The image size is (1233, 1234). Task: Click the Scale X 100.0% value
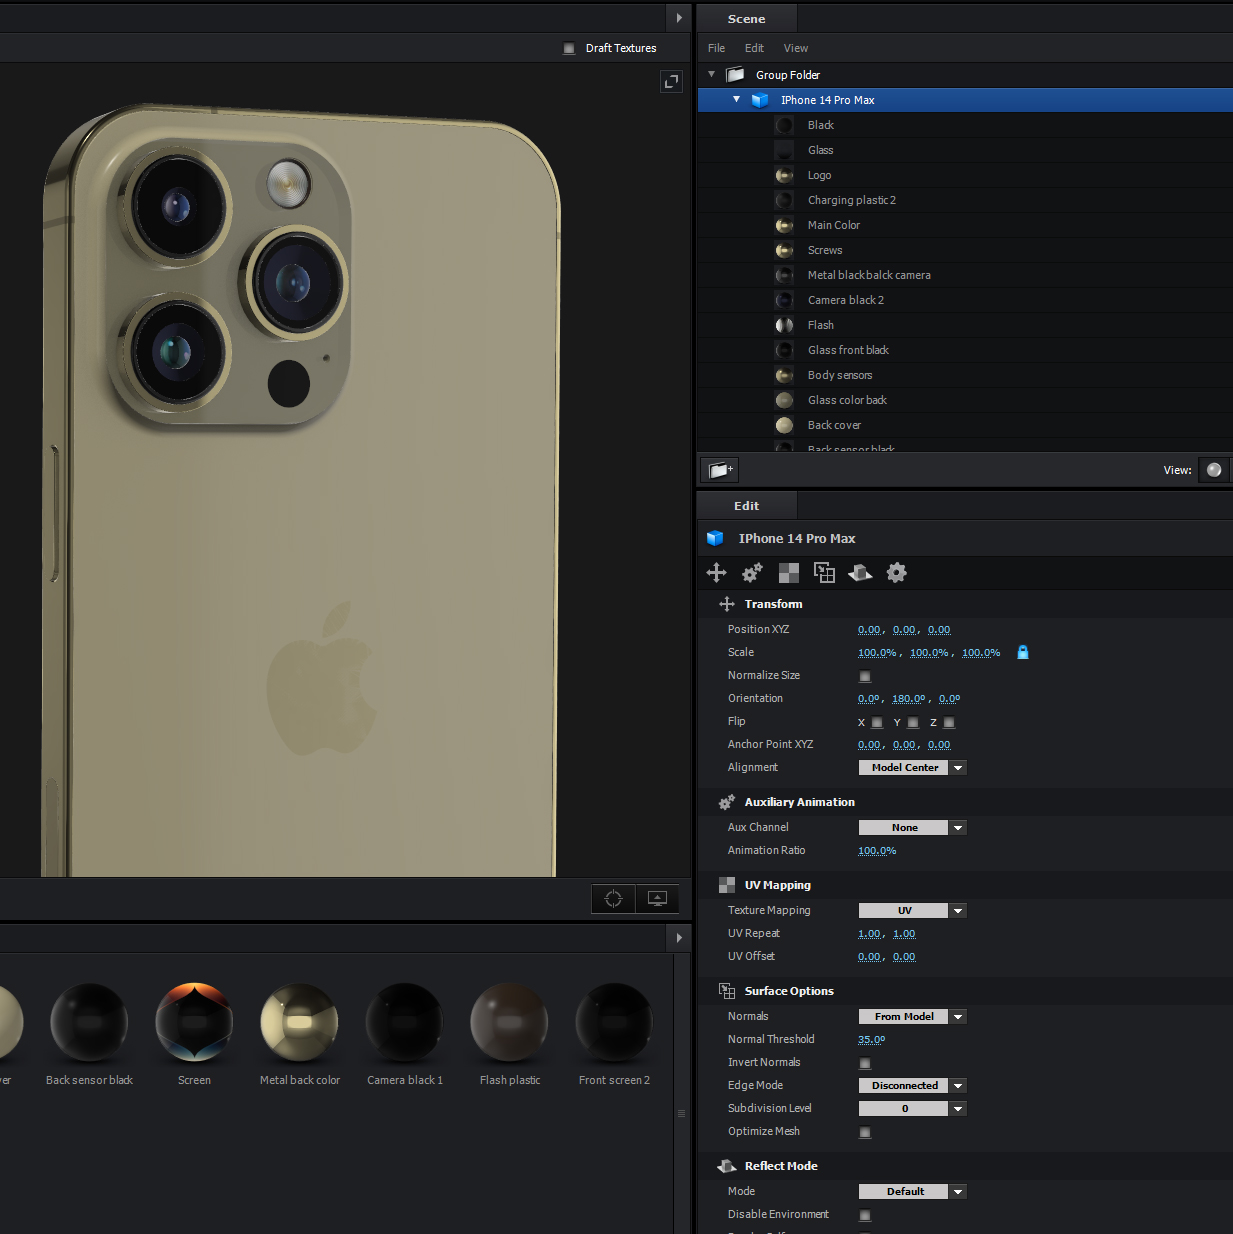[x=877, y=653]
